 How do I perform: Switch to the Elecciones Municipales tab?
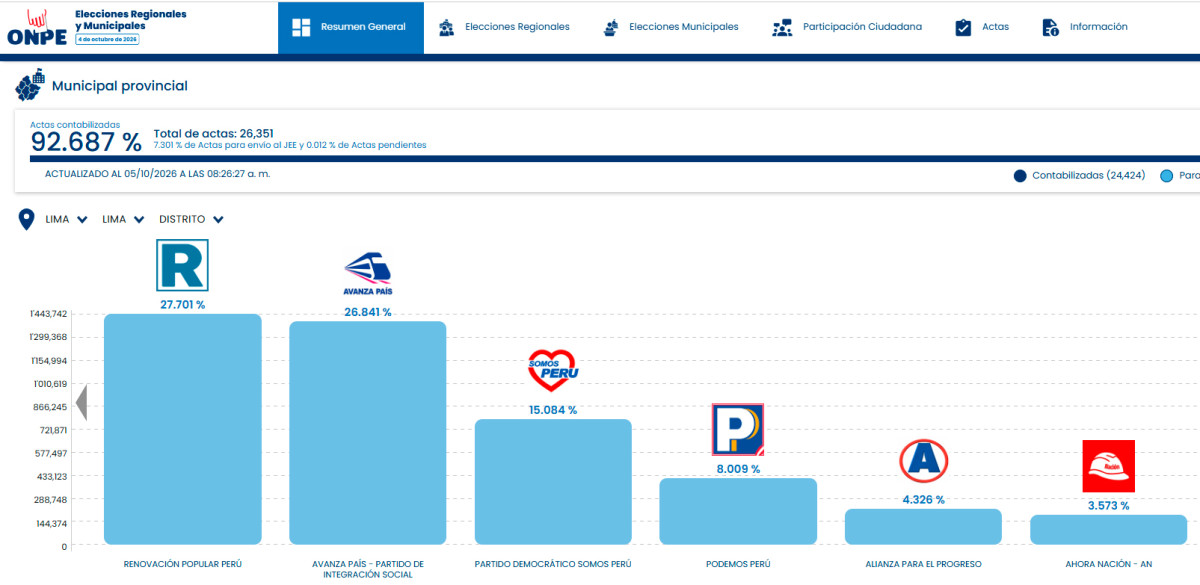coord(670,27)
